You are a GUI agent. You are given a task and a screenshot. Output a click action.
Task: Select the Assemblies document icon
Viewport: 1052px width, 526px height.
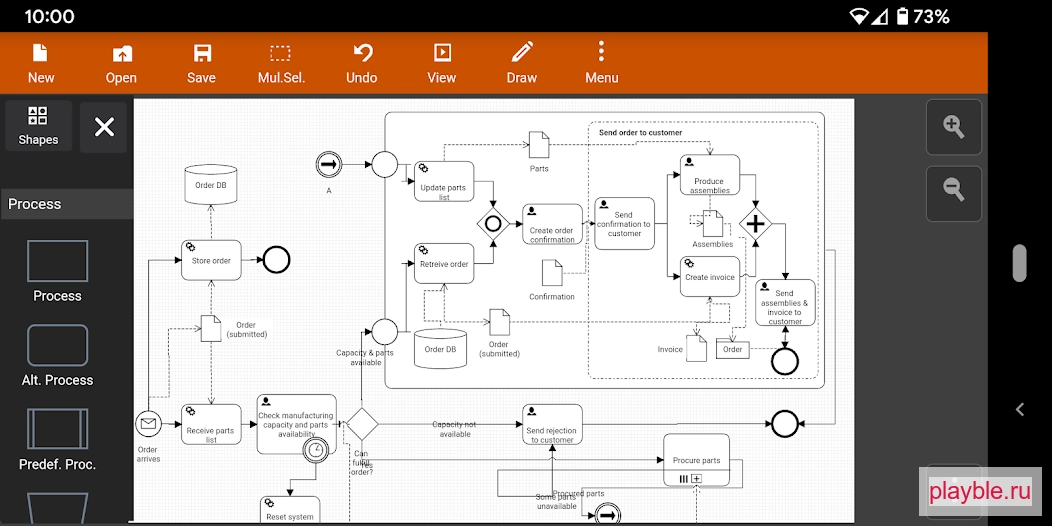713,223
